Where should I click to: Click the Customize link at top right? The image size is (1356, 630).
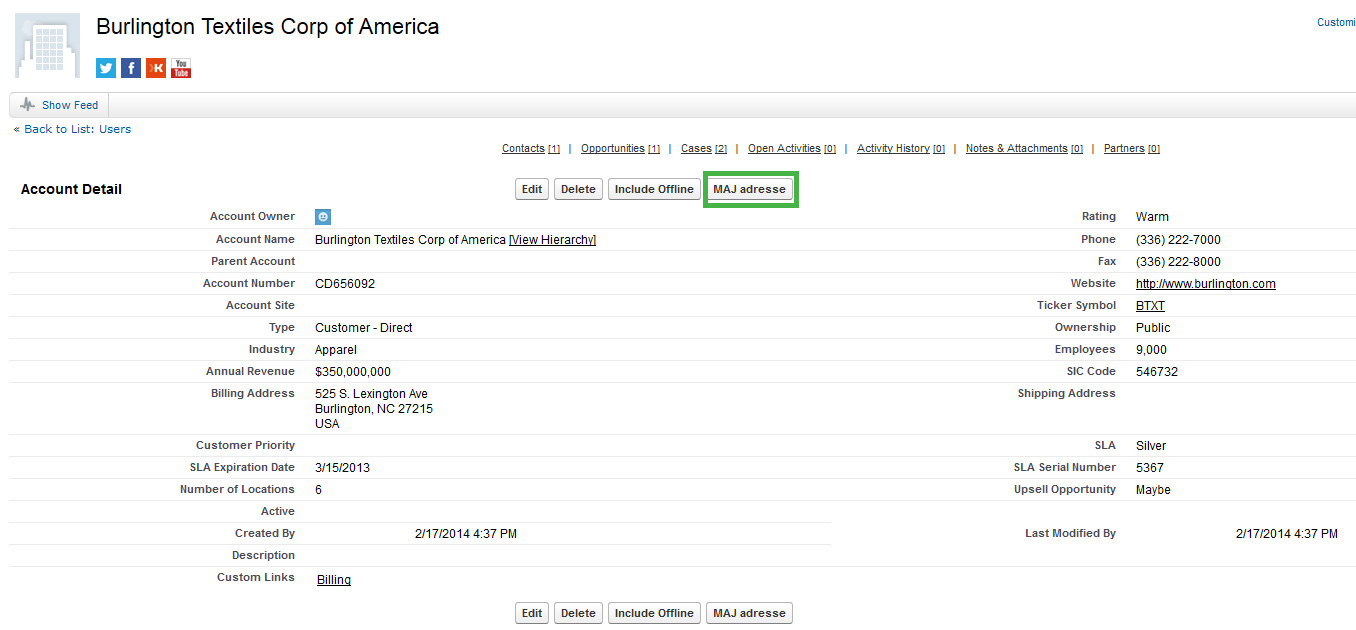pyautogui.click(x=1336, y=22)
